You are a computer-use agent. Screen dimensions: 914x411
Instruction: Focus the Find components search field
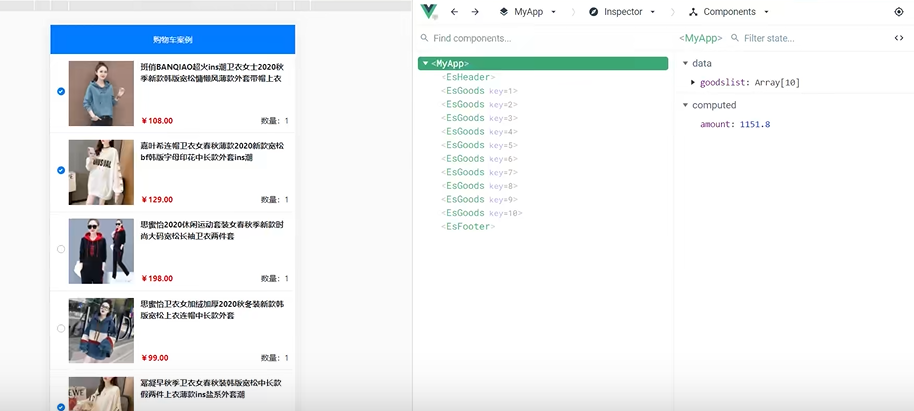pyautogui.click(x=545, y=38)
